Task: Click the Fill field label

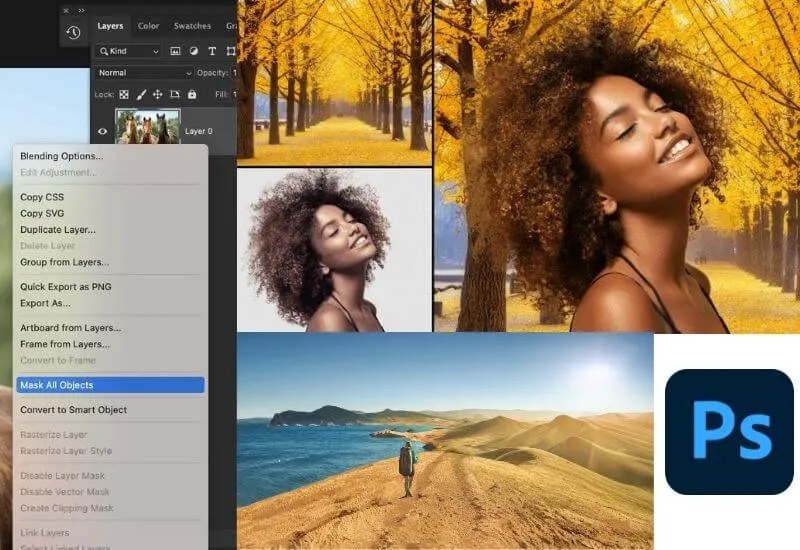Action: pos(221,94)
